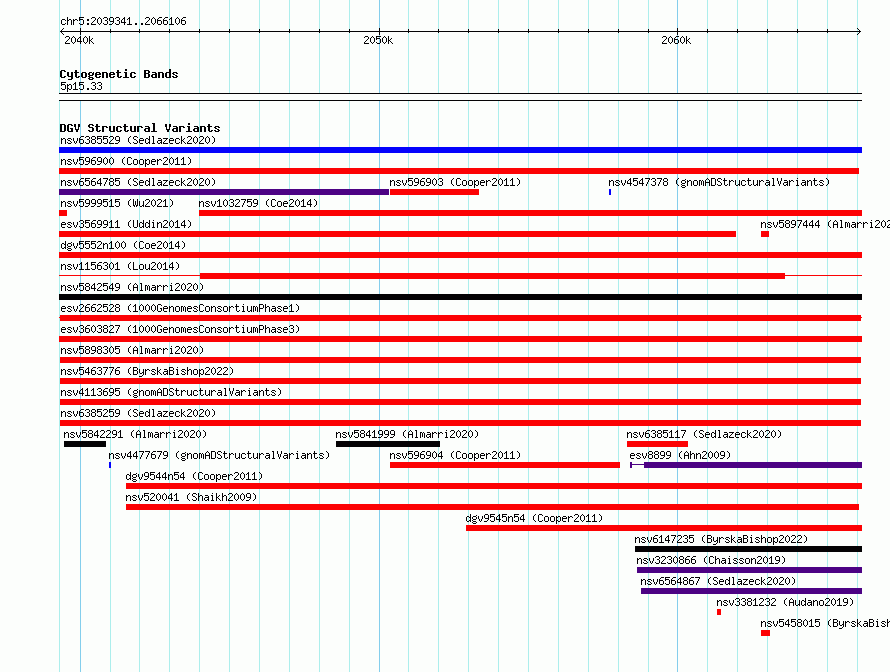Open nsv5842549 (Almarri2020) label
The image size is (890, 672).
[132, 287]
